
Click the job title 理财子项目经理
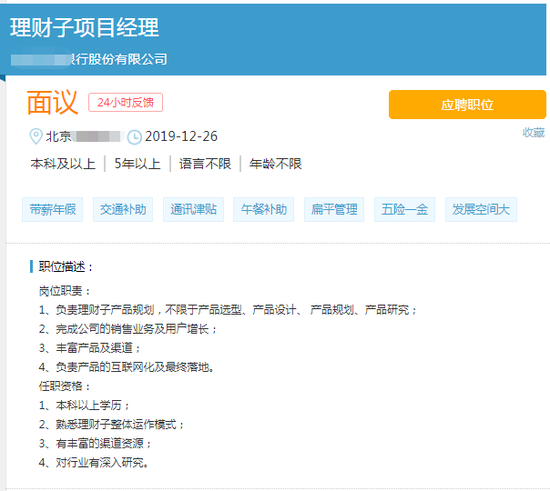coord(85,27)
